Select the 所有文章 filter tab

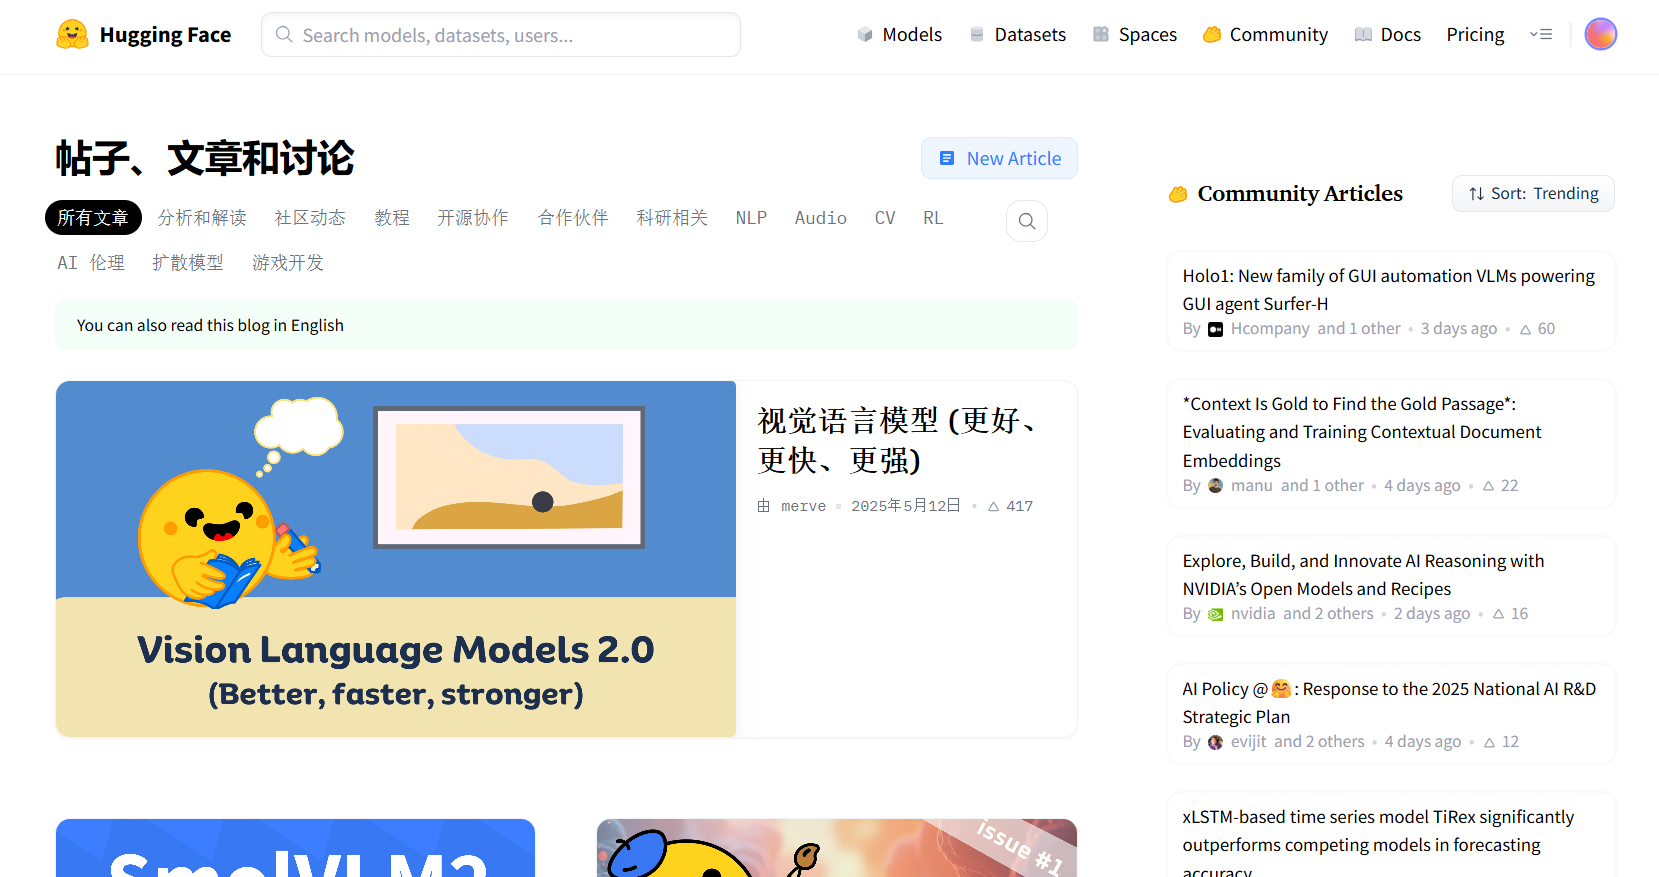point(93,218)
